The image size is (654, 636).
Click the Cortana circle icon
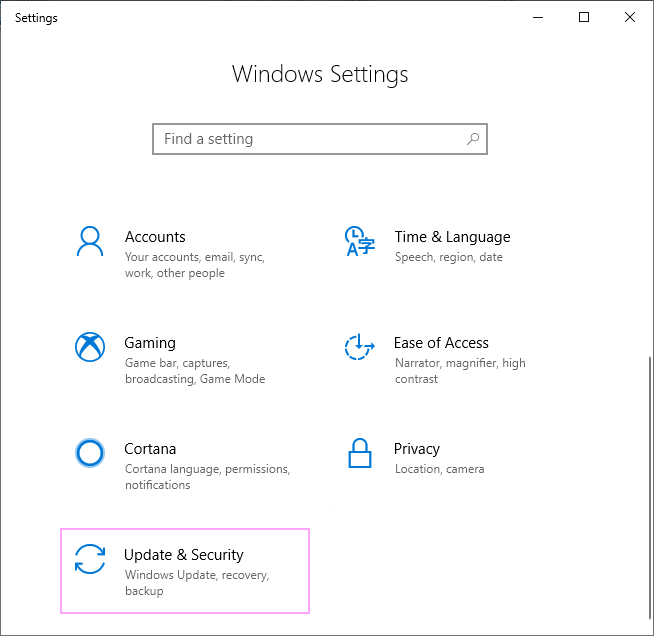(x=90, y=453)
